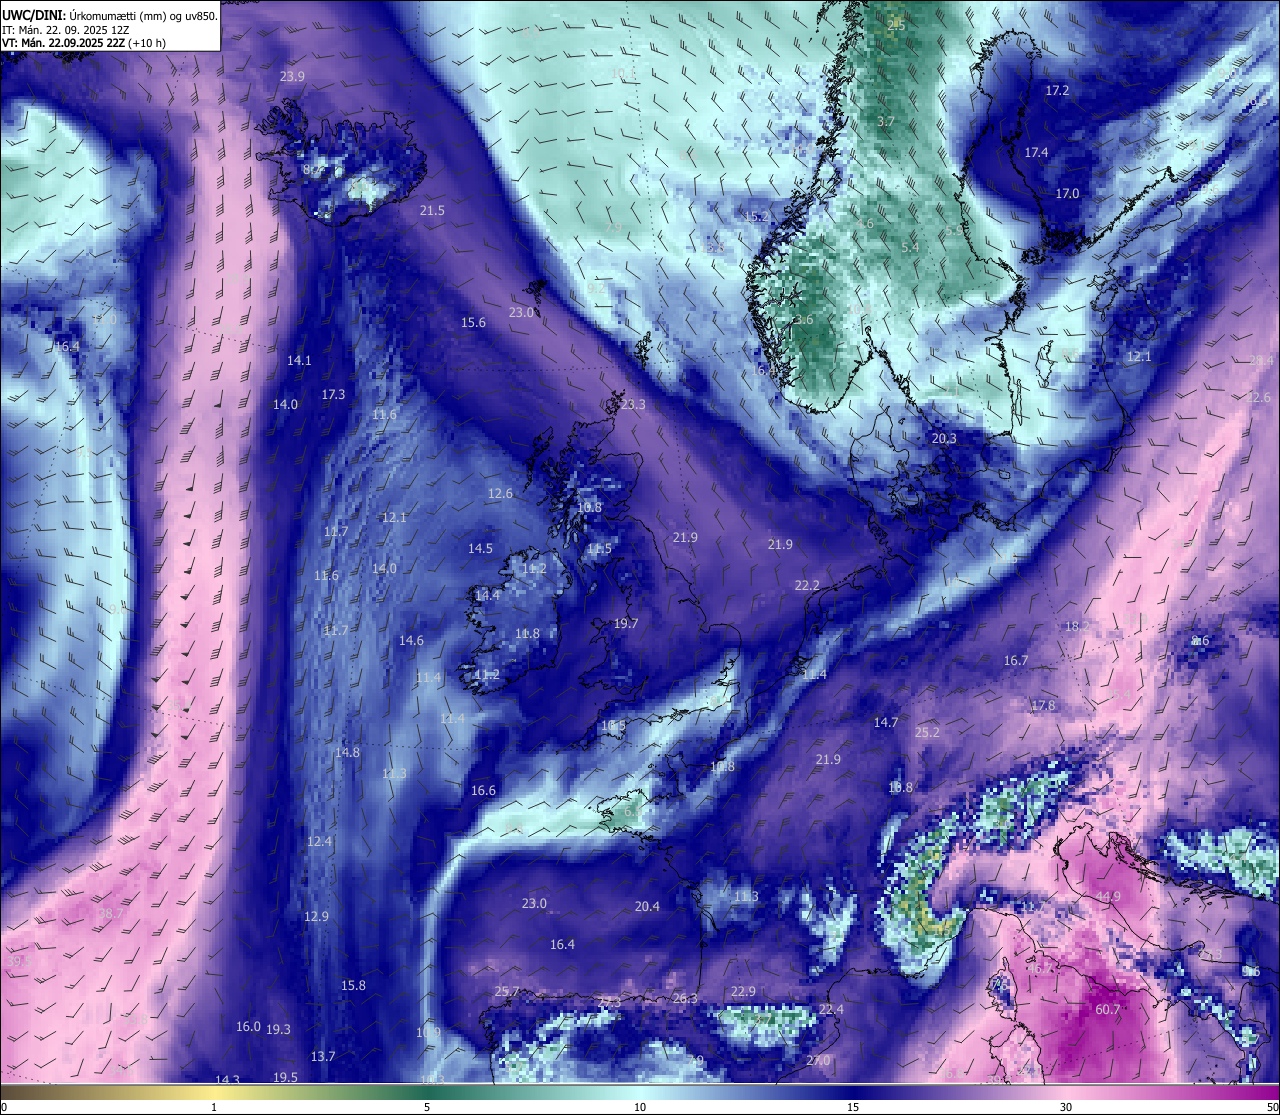This screenshot has width=1280, height=1115.
Task: Select the 17.0 label over southern Finland
Action: pyautogui.click(x=1068, y=193)
